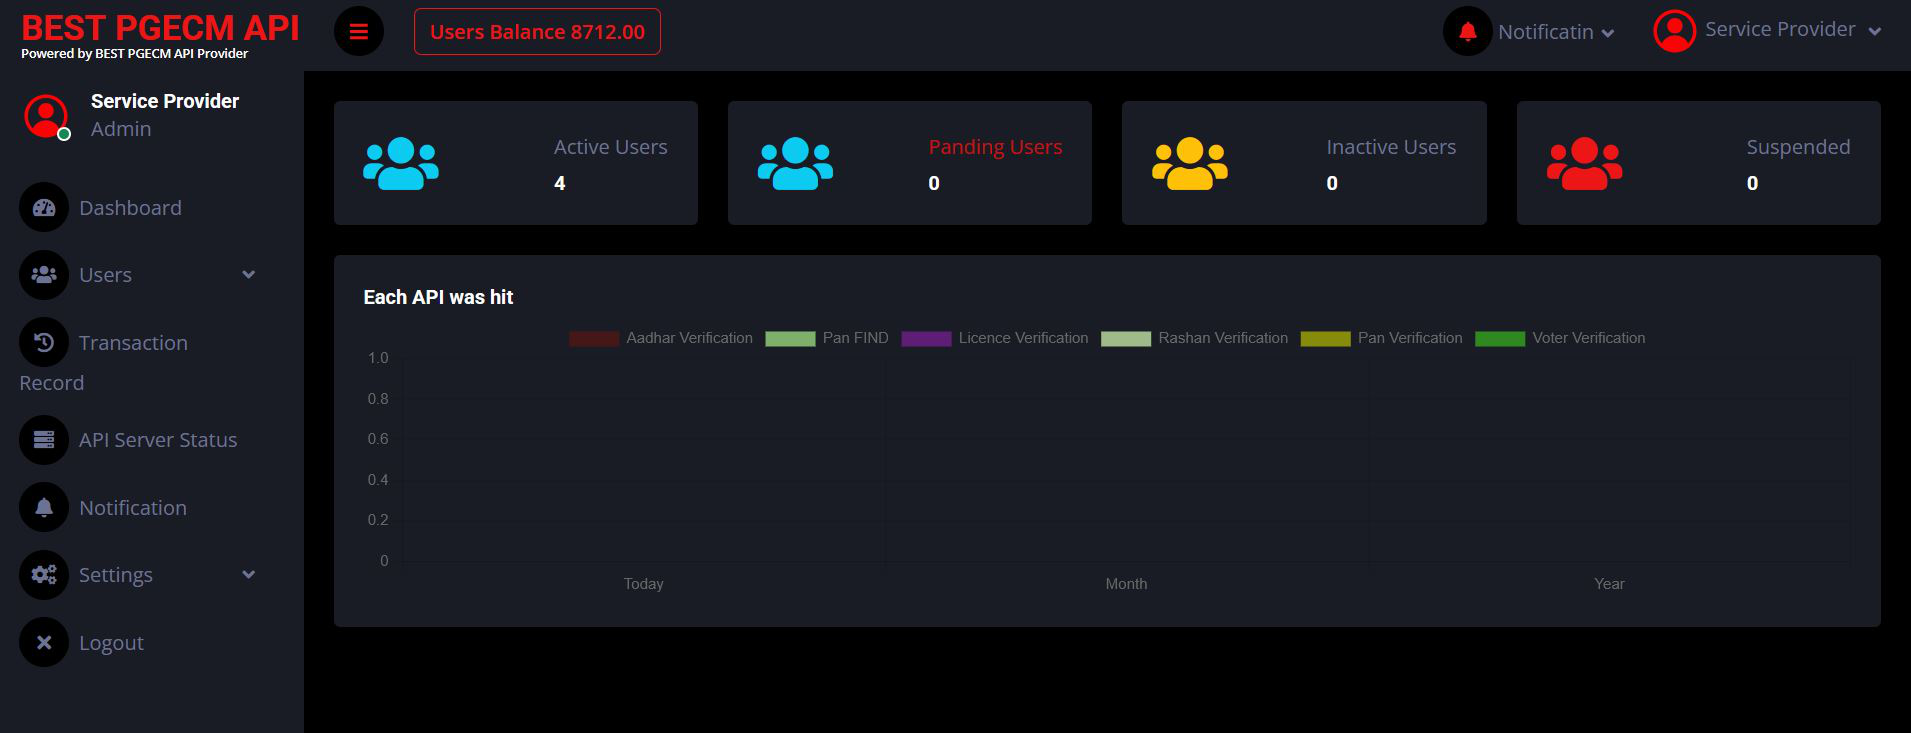Select Transaction Record in the sidebar
The image size is (1911, 733).
click(133, 344)
